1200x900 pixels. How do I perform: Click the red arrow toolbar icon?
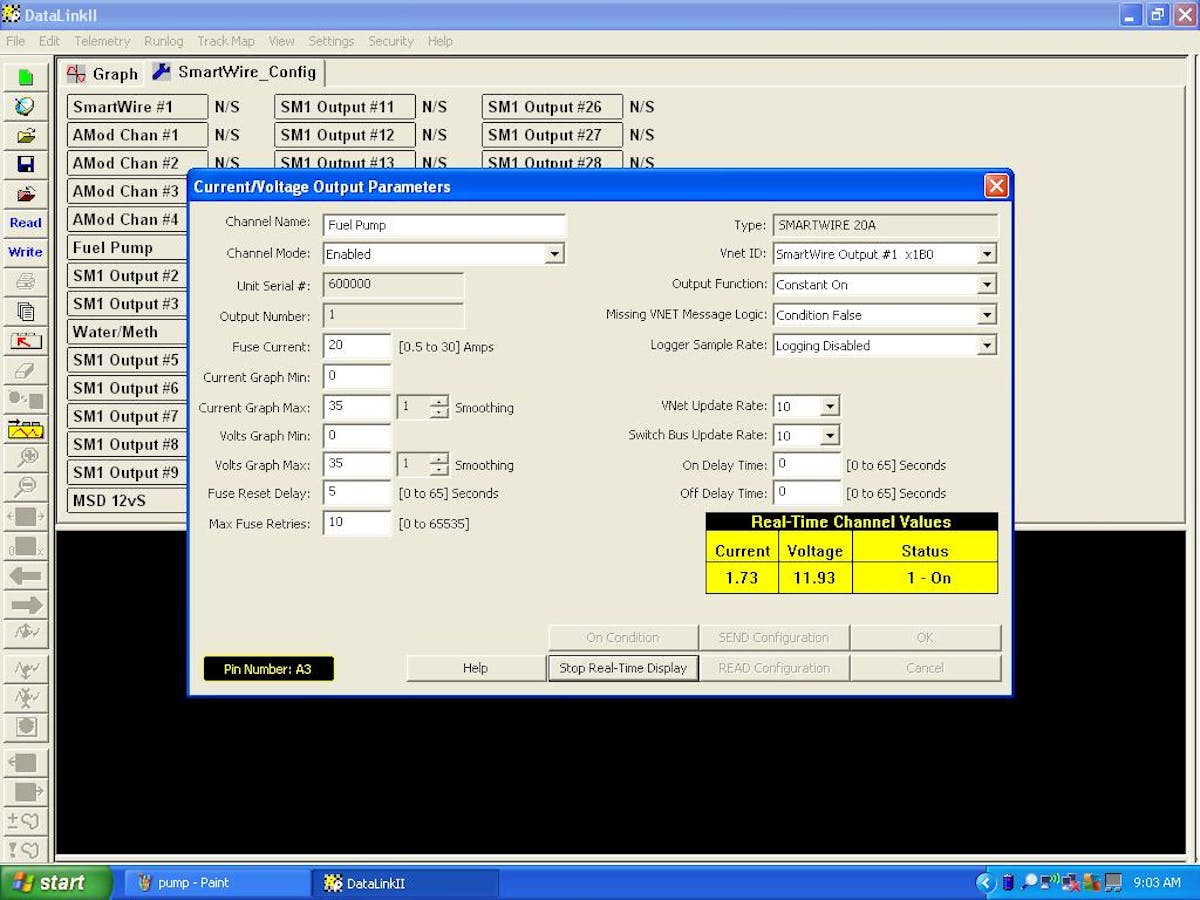coord(26,341)
